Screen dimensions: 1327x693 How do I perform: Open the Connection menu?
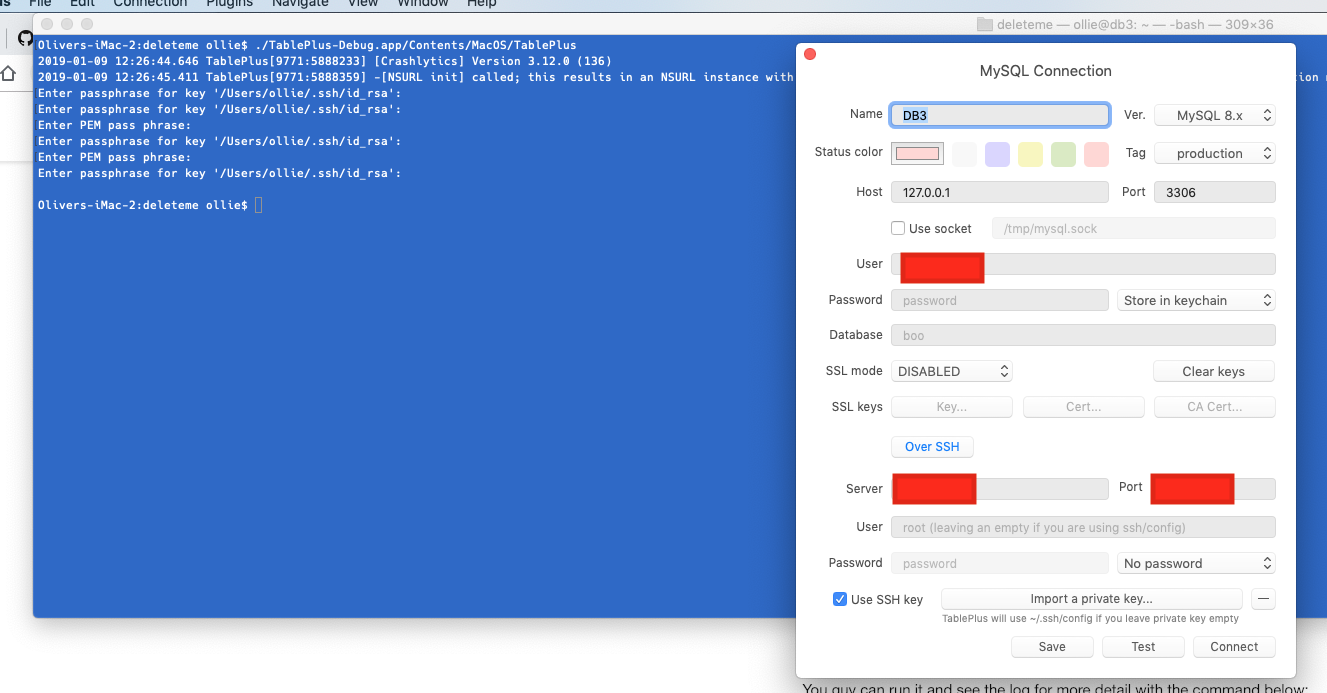(x=150, y=4)
